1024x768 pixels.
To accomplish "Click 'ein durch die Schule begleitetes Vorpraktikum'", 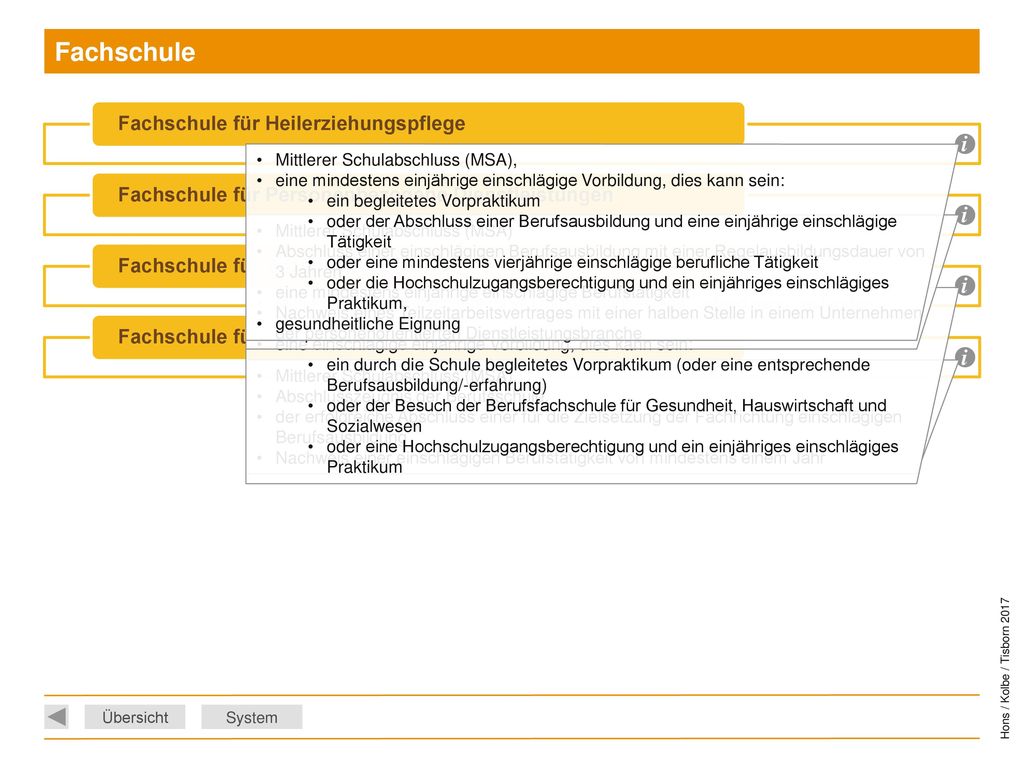I will click(x=598, y=375).
